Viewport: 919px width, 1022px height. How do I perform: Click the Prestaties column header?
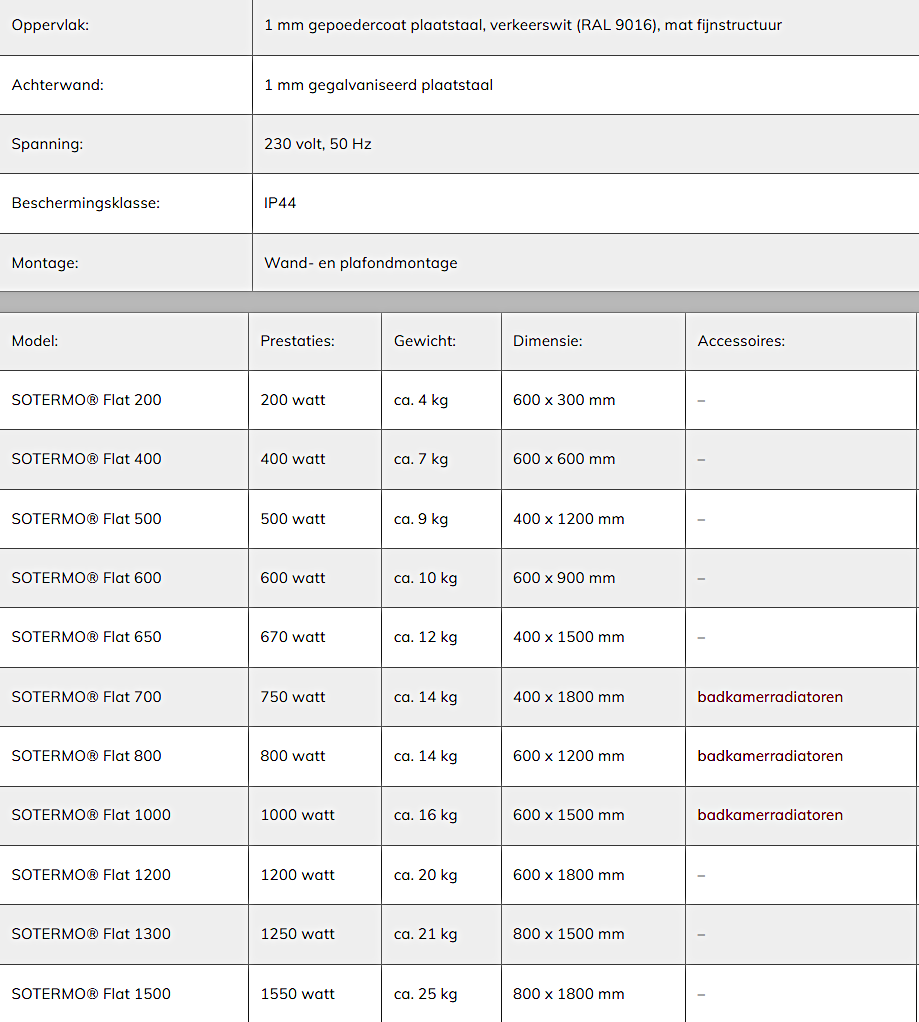tap(297, 341)
